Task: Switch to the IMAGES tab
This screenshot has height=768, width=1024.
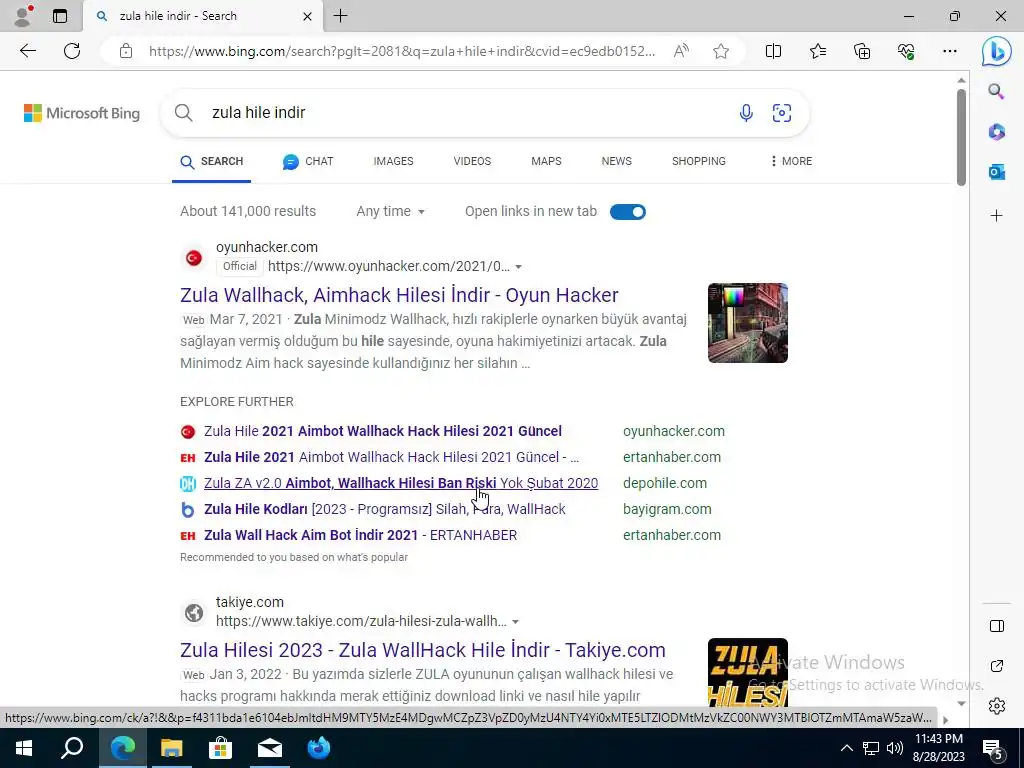Action: pyautogui.click(x=393, y=161)
